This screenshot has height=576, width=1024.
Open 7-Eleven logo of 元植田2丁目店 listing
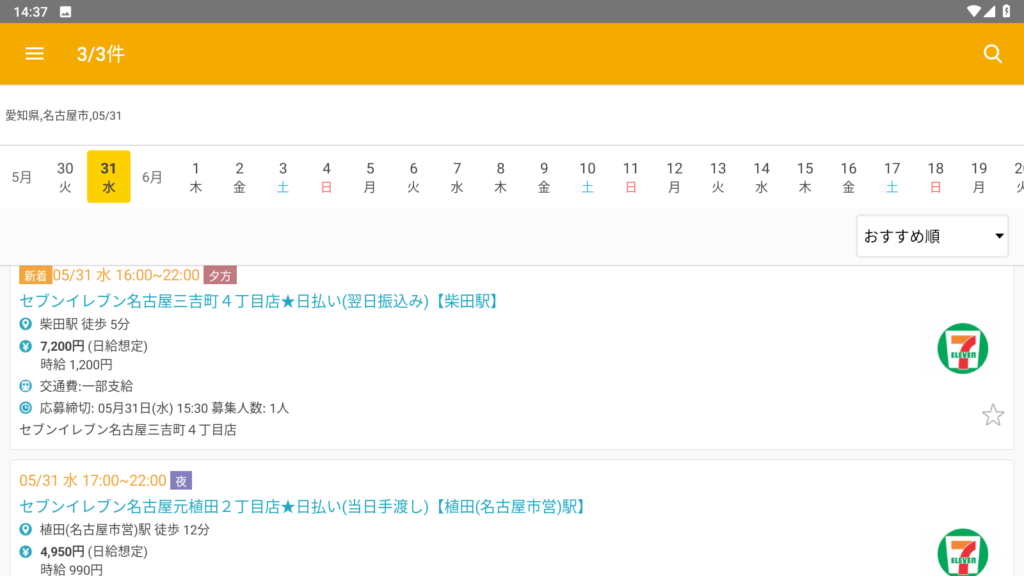tap(963, 552)
